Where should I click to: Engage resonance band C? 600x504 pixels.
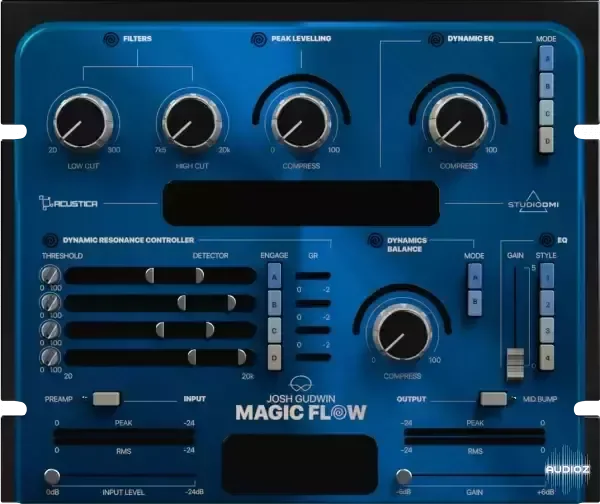(x=274, y=331)
